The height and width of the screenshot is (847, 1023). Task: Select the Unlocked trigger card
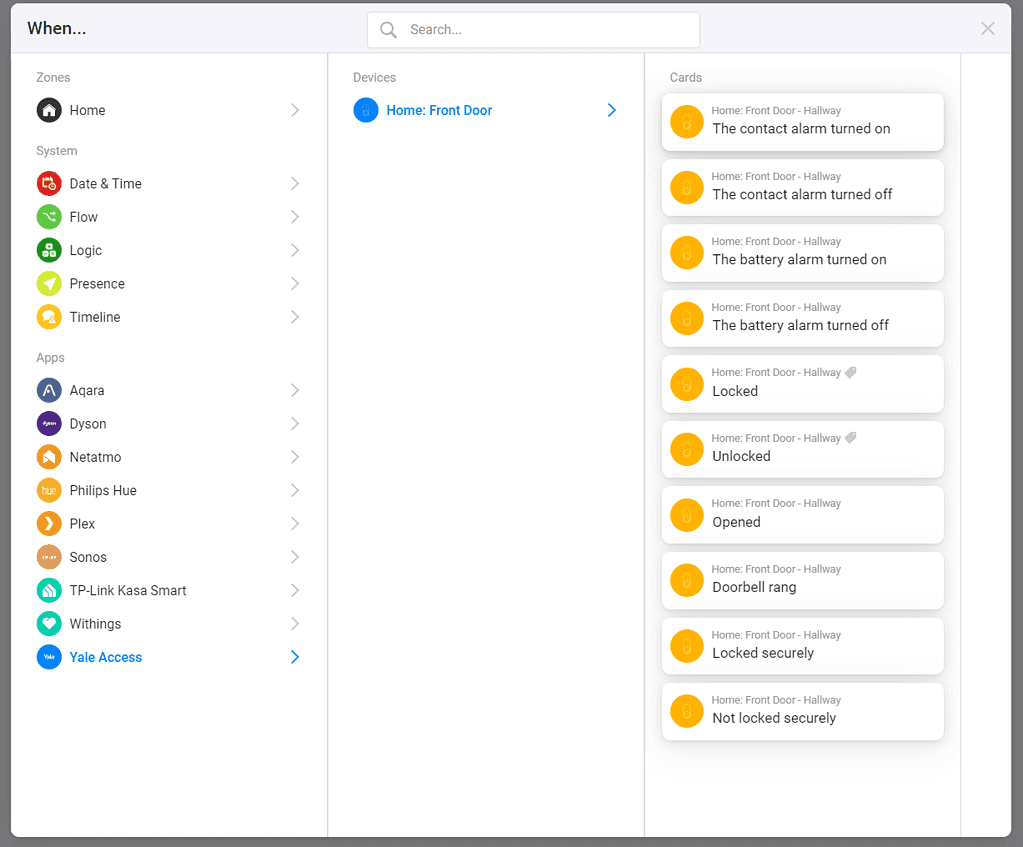(802, 449)
